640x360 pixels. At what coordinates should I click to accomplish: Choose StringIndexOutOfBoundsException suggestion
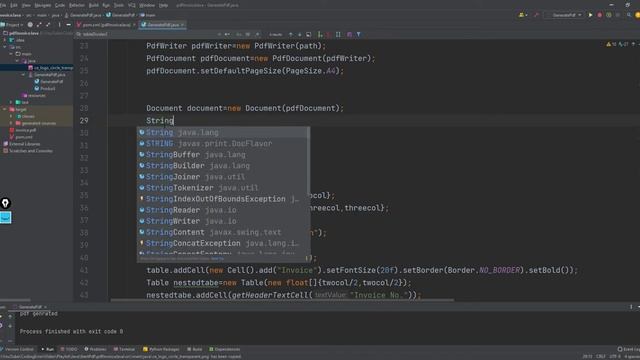pyautogui.click(x=223, y=199)
